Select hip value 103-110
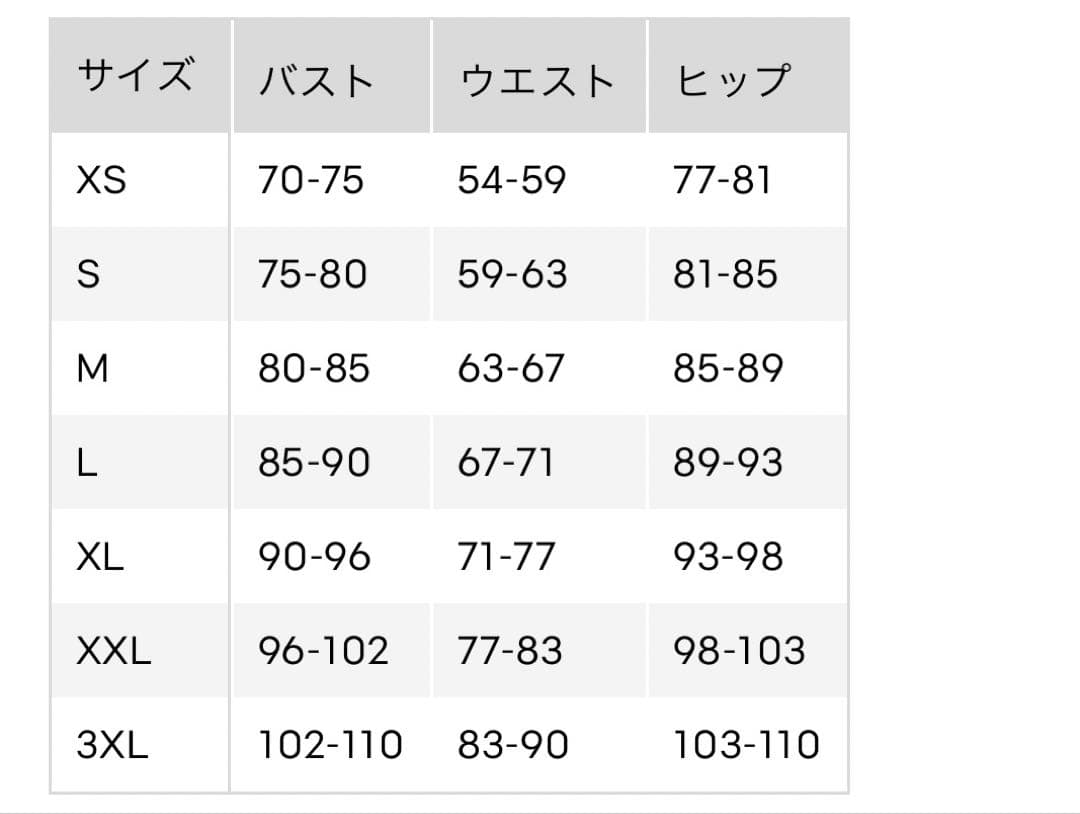Screen dimensions: 1080x814 pyautogui.click(x=747, y=745)
